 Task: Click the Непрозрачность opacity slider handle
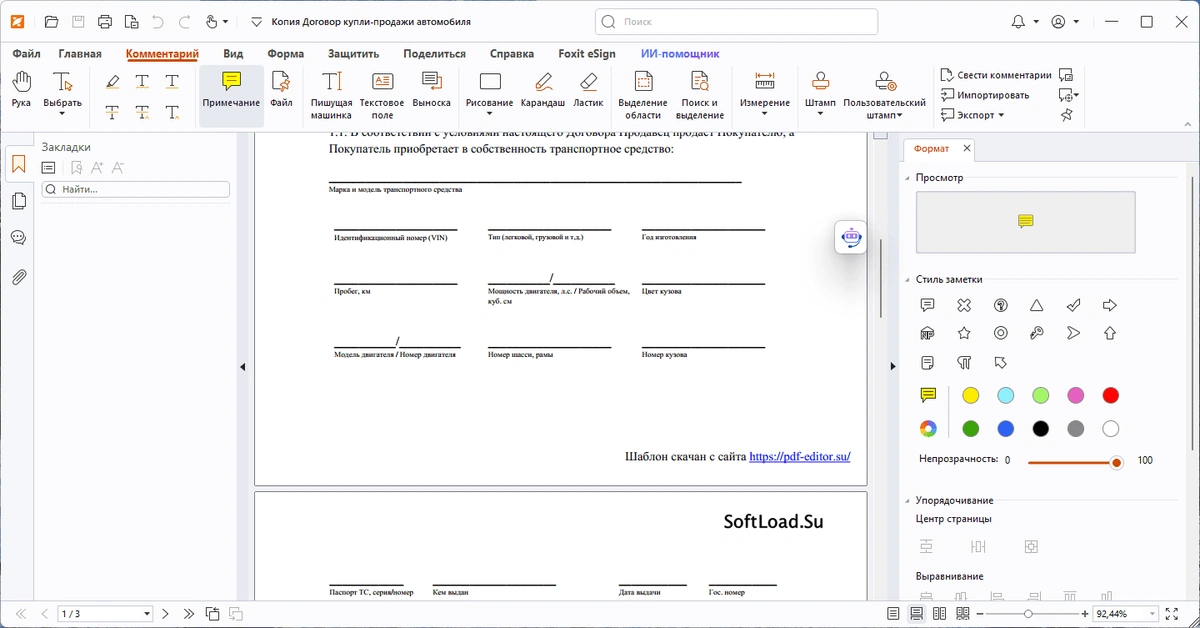tap(1117, 462)
